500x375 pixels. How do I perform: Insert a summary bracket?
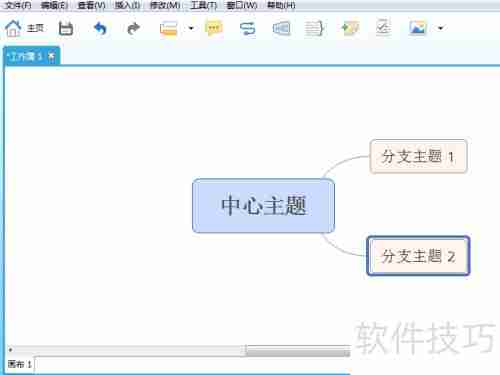point(315,28)
